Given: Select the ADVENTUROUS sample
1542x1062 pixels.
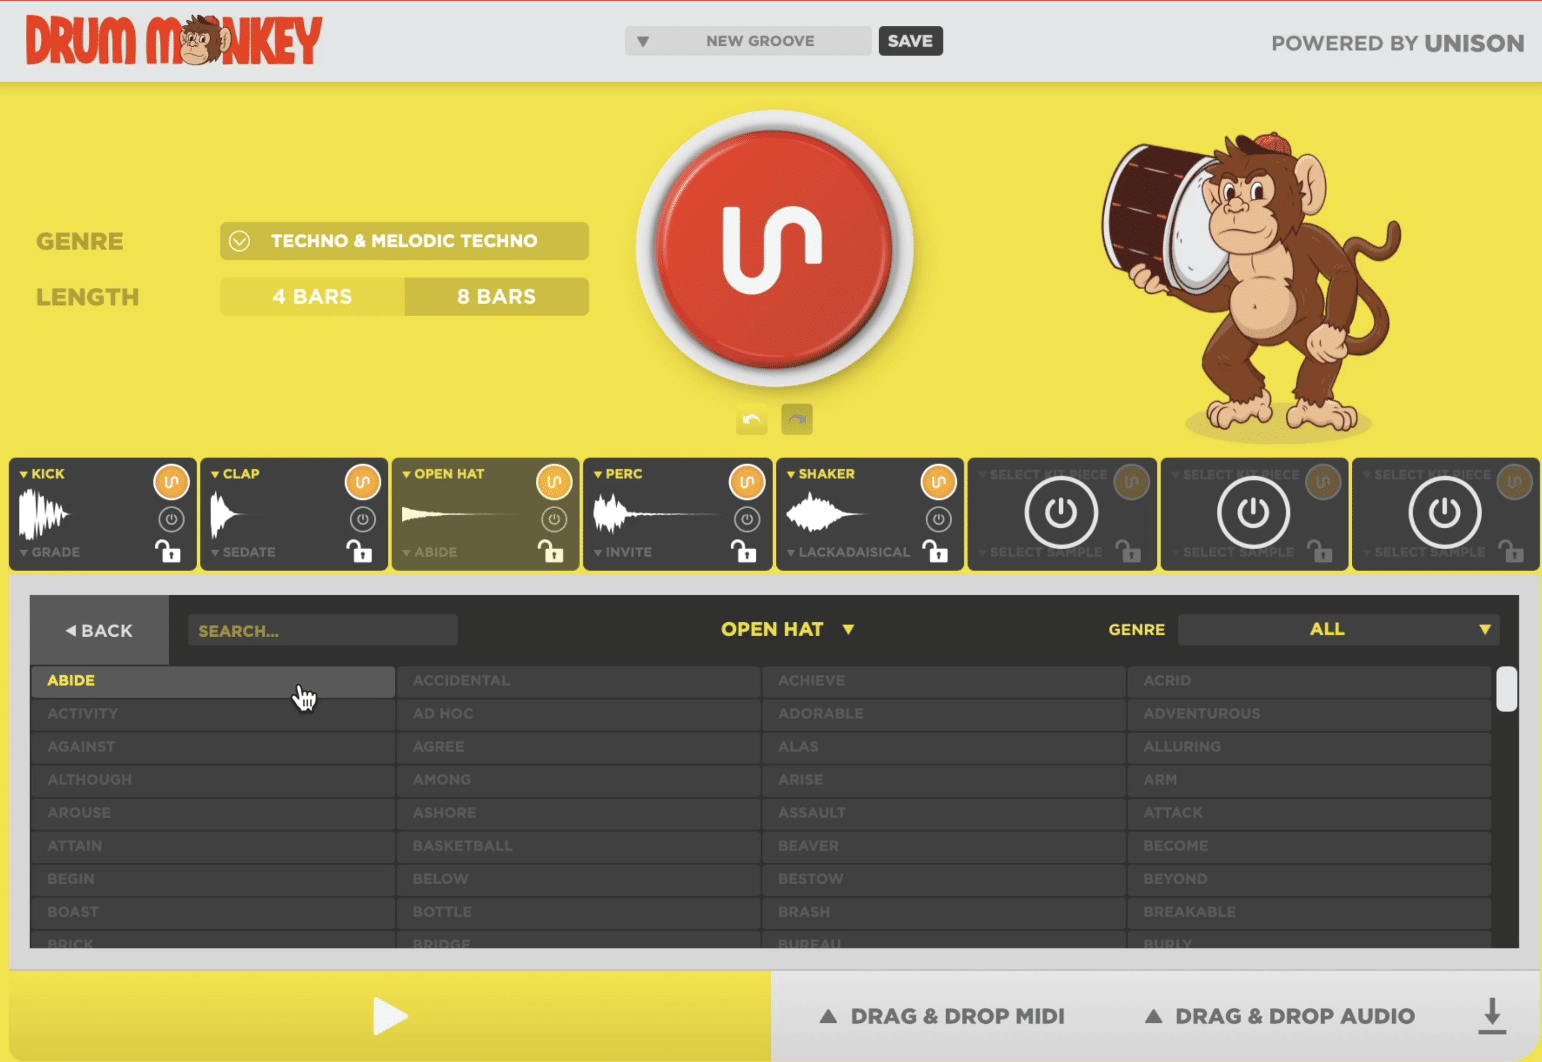Looking at the screenshot, I should pyautogui.click(x=1309, y=714).
